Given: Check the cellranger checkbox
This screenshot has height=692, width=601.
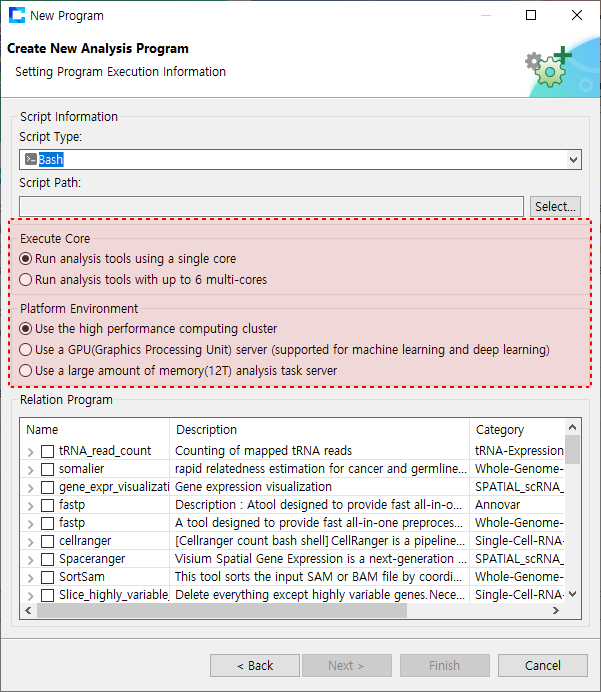Looking at the screenshot, I should 47,542.
